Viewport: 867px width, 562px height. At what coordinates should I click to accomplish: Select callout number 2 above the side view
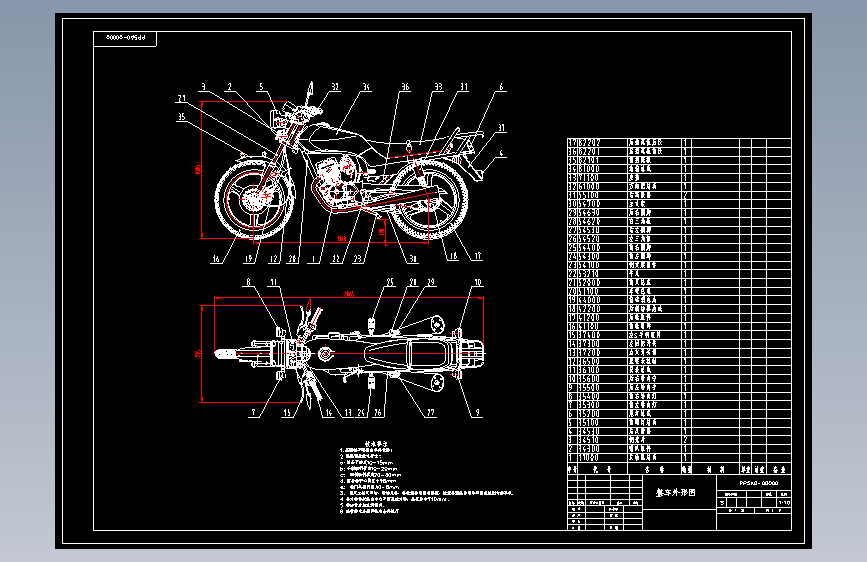(229, 87)
